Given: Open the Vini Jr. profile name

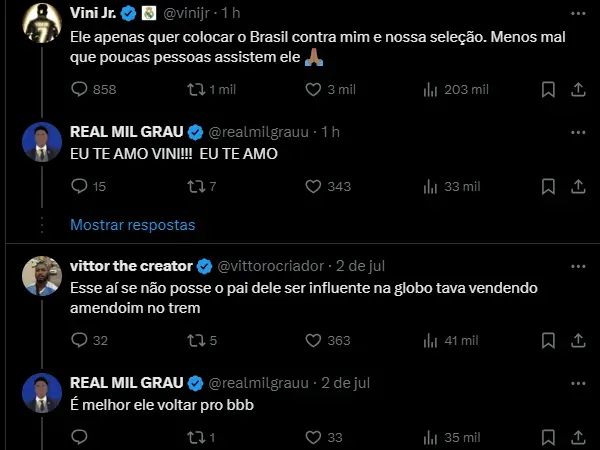Looking at the screenshot, I should pos(92,13).
